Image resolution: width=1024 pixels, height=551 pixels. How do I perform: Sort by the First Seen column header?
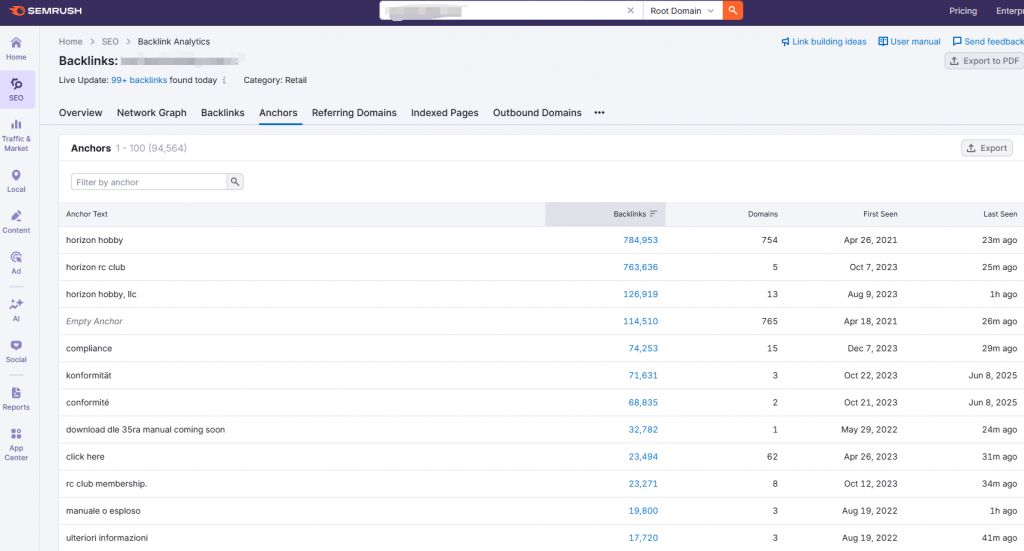(880, 213)
